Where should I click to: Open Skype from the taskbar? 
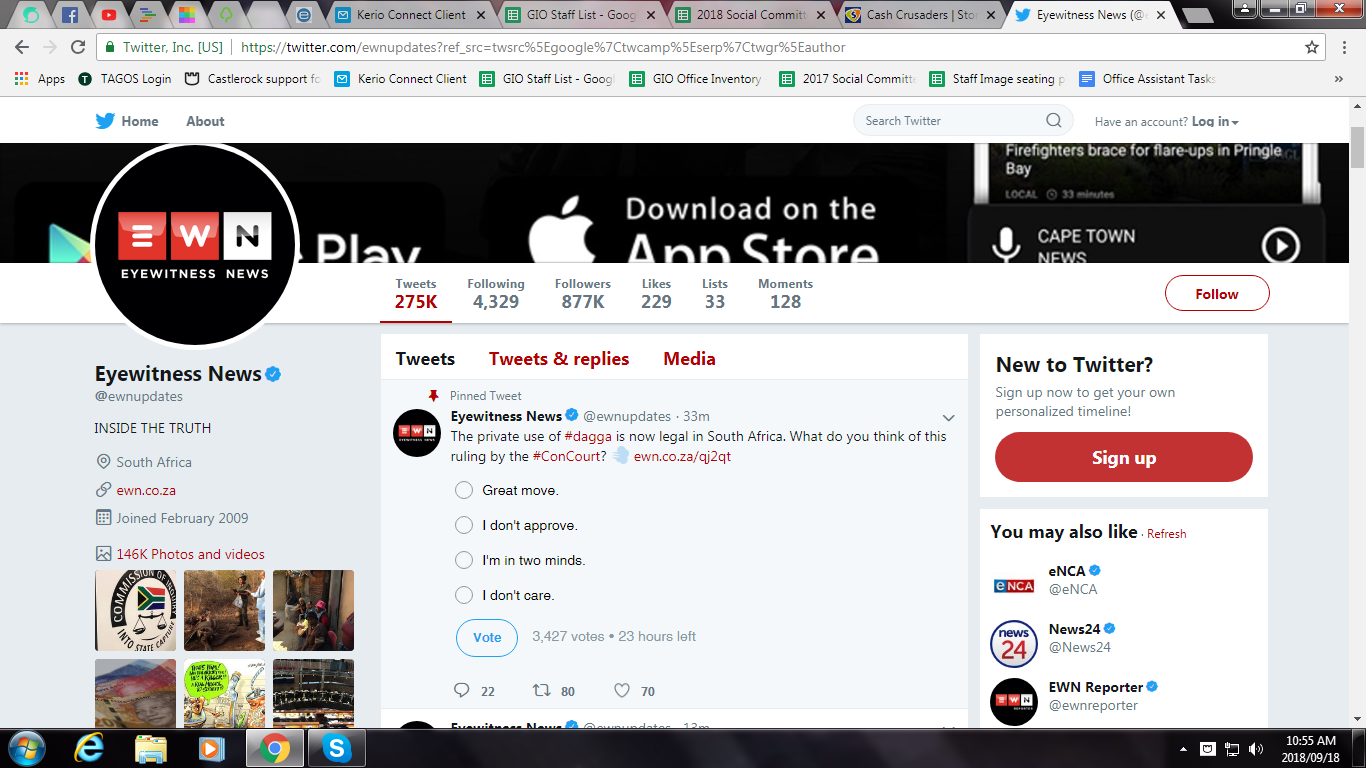pos(336,747)
